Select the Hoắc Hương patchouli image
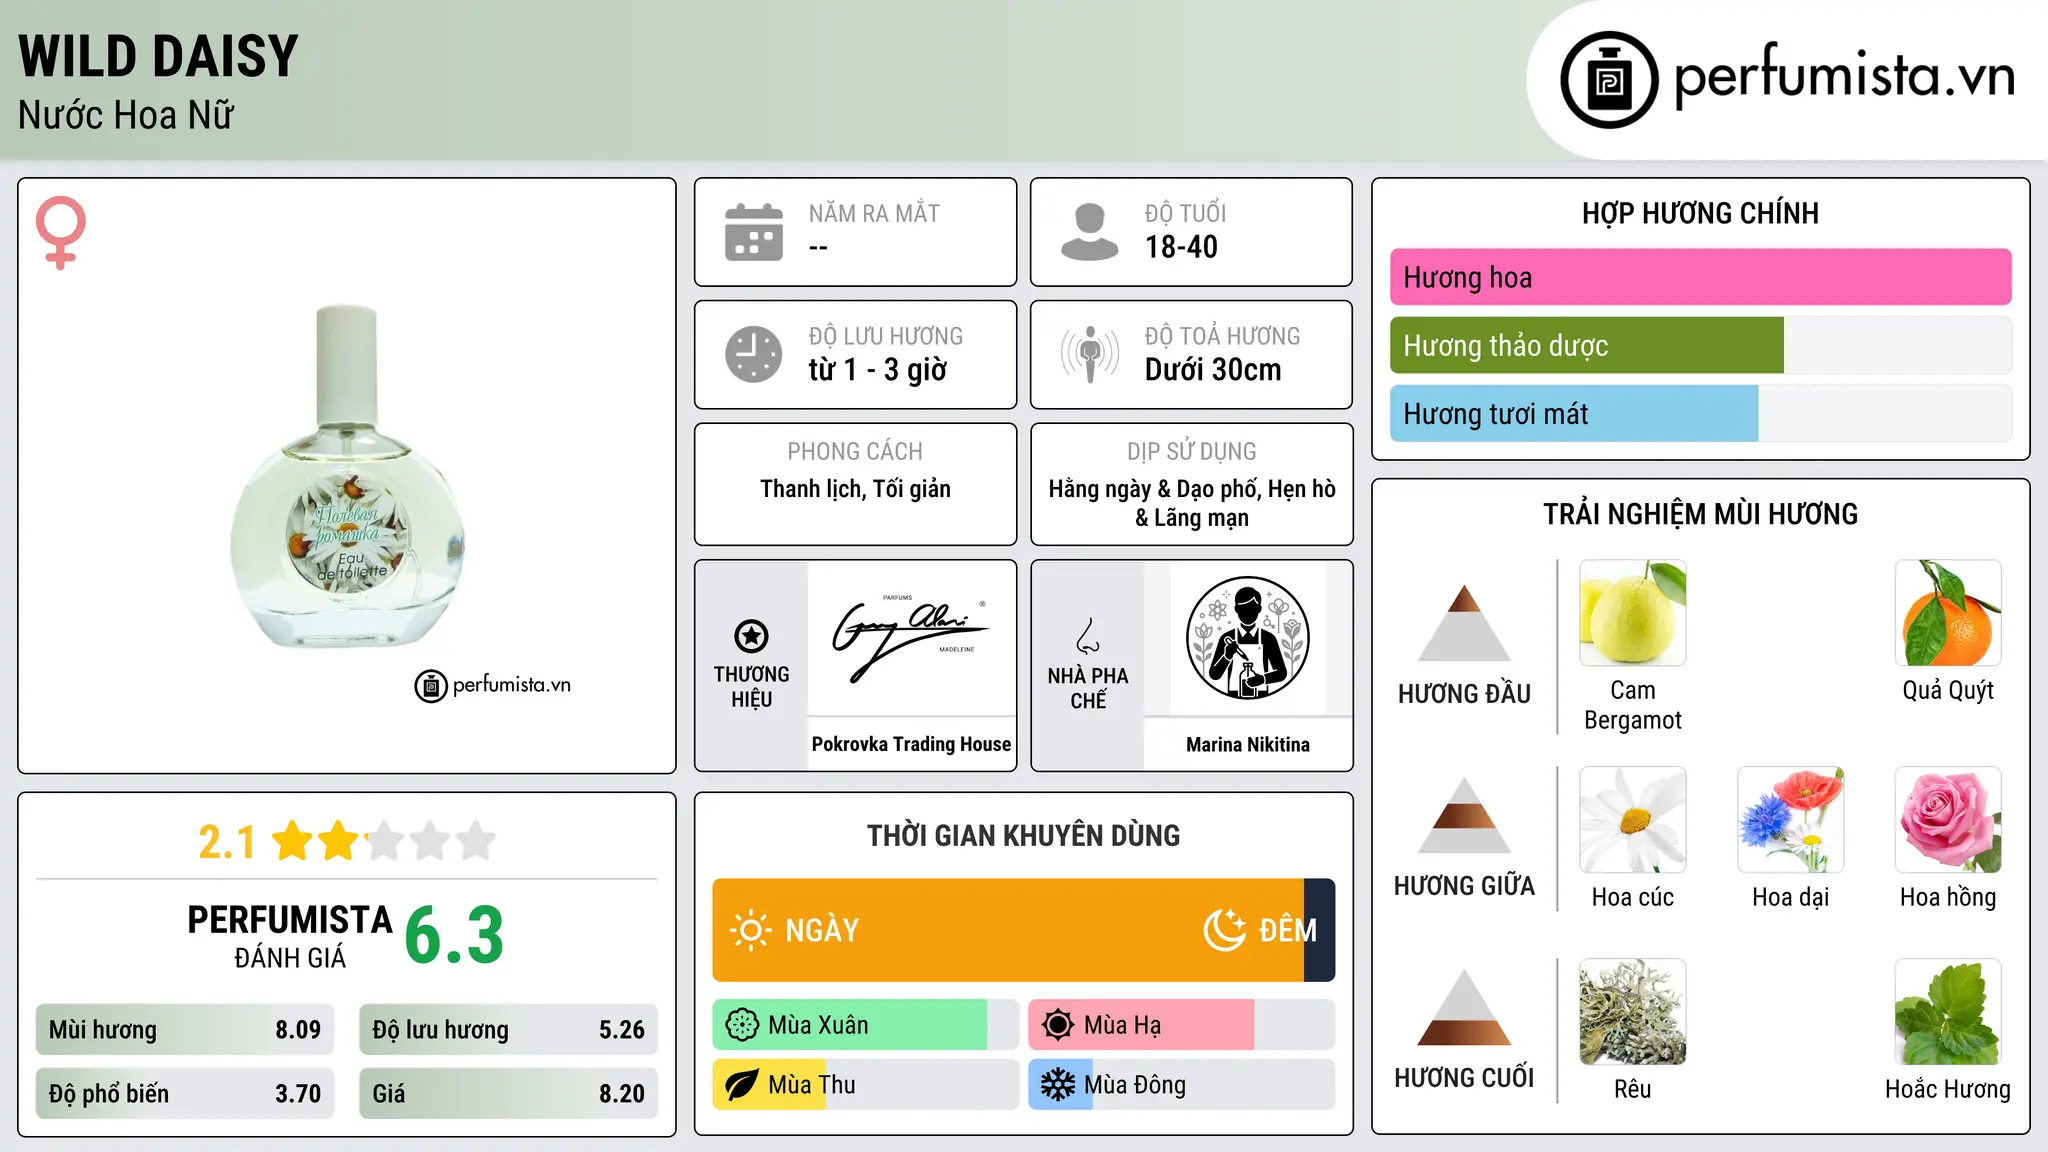This screenshot has width=2048, height=1152. pos(1948,1012)
